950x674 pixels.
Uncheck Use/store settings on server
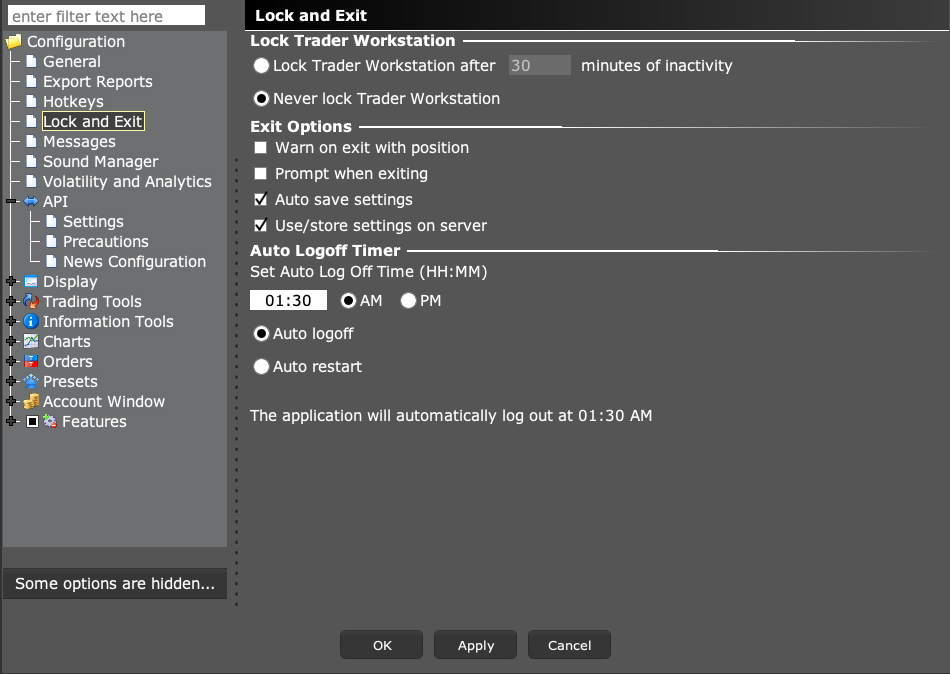pyautogui.click(x=261, y=225)
